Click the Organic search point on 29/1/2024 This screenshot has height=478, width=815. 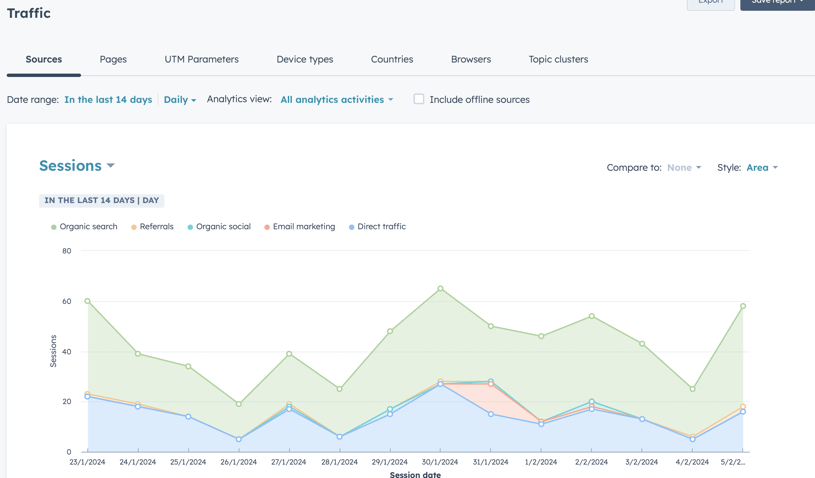(390, 331)
